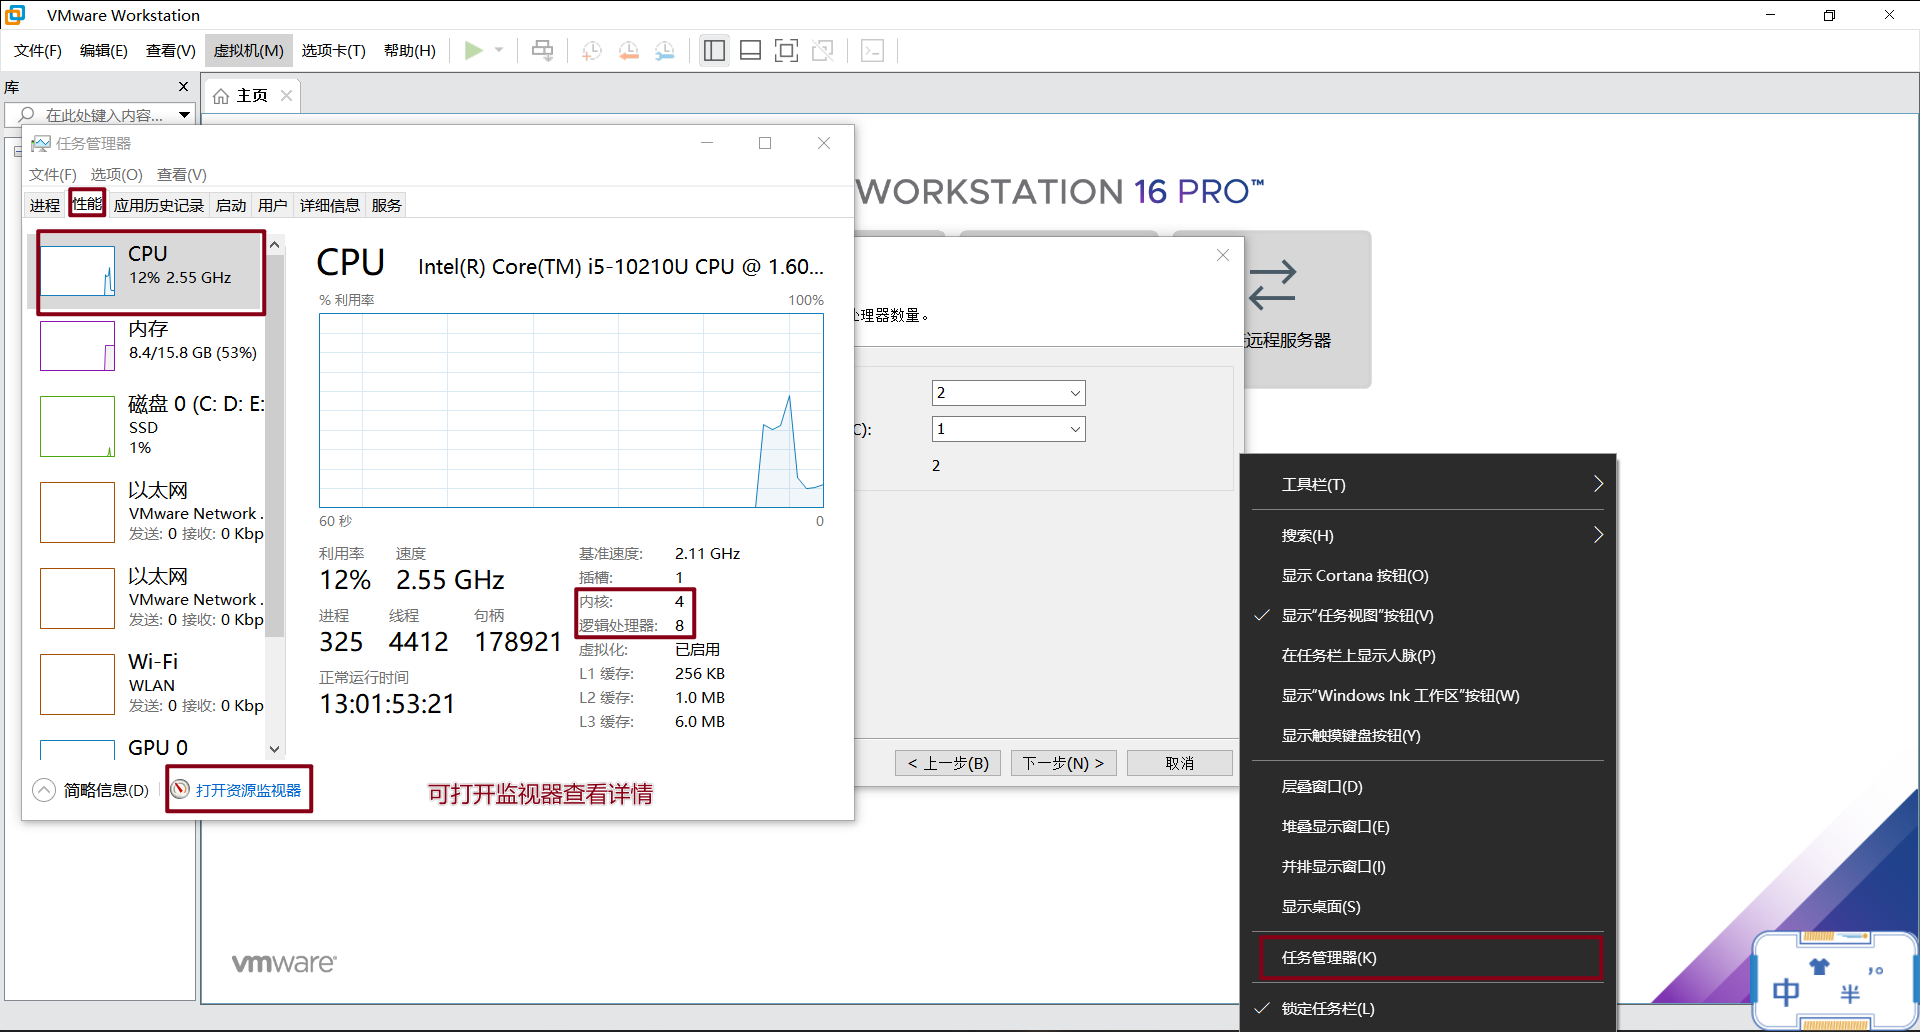Viewport: 1920px width, 1032px height.
Task: Open the processor count dropdown showing 2
Action: coord(1008,393)
